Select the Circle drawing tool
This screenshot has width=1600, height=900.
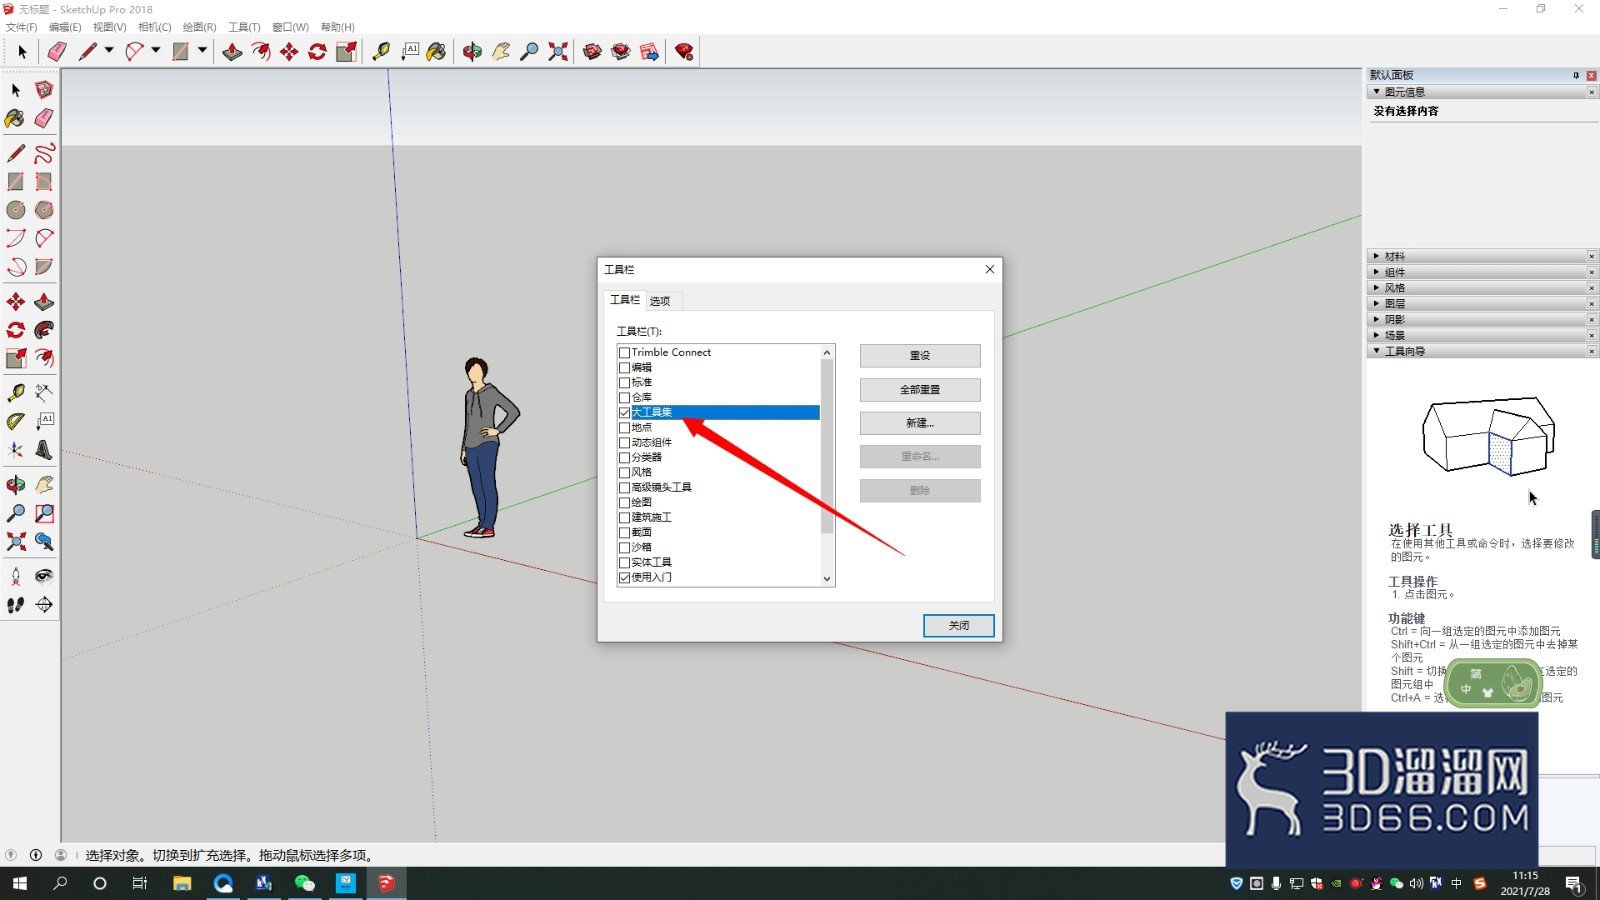pyautogui.click(x=16, y=210)
